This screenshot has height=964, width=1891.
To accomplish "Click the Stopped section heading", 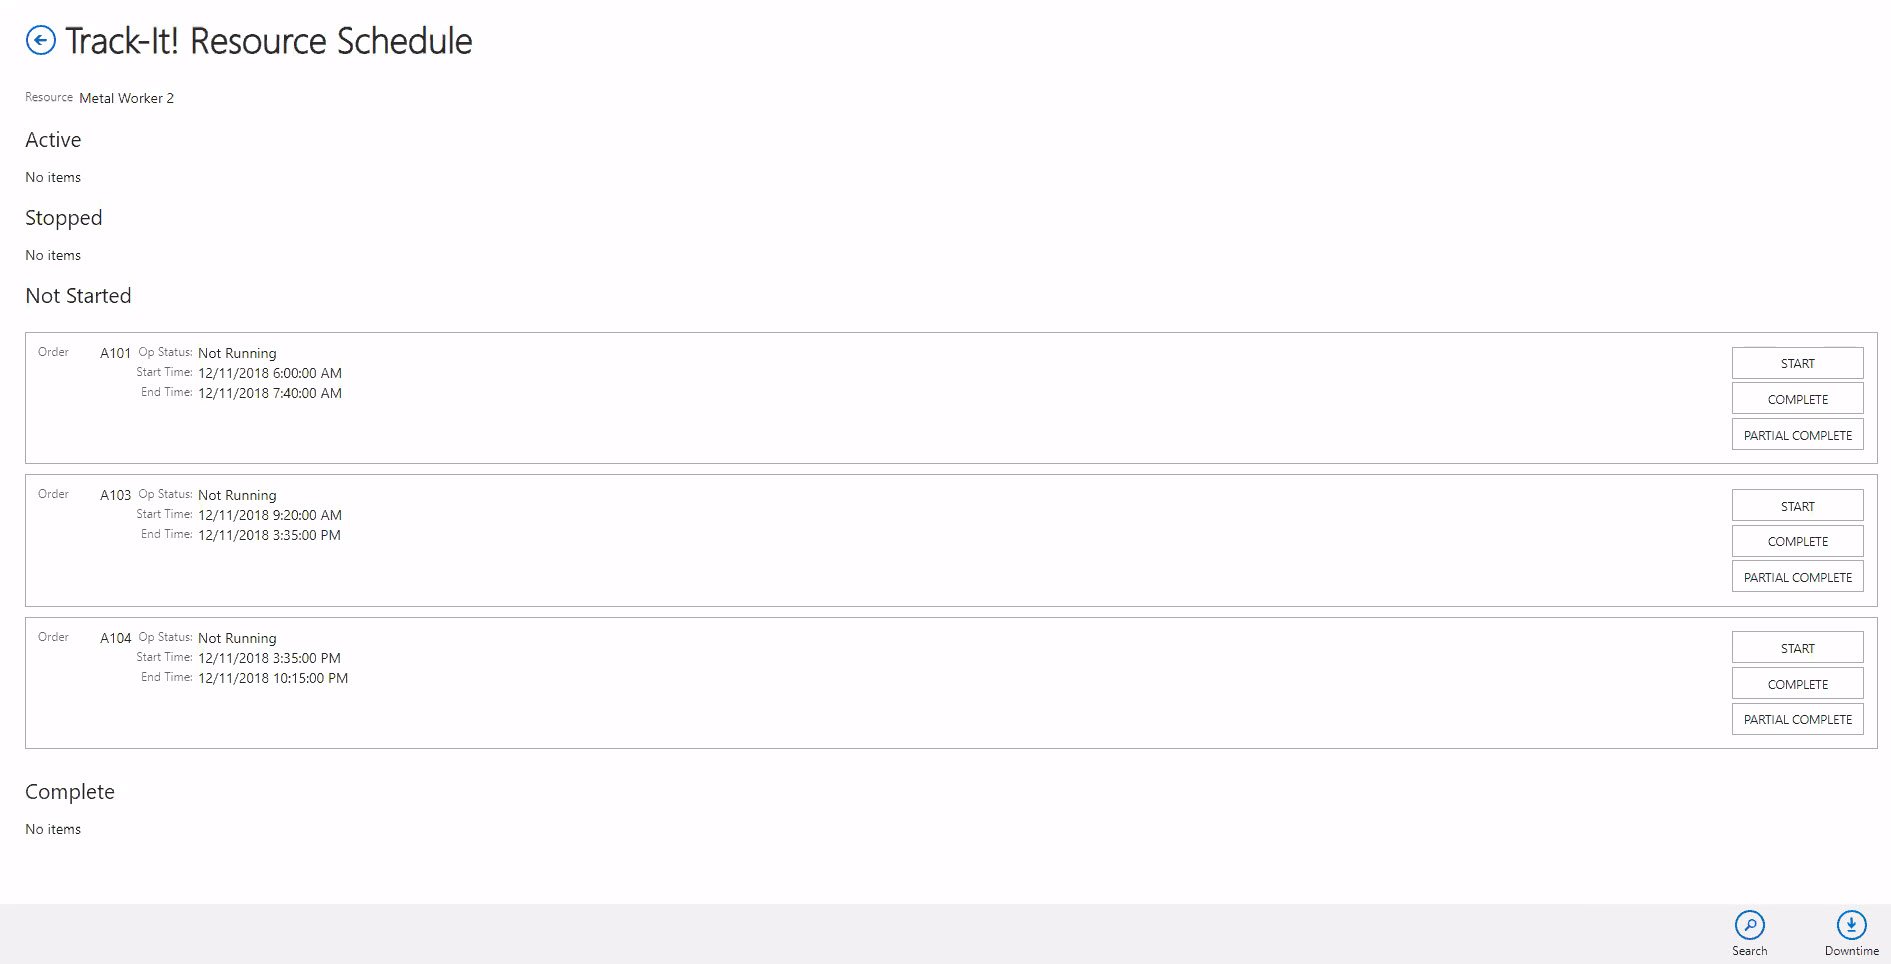I will (x=63, y=218).
